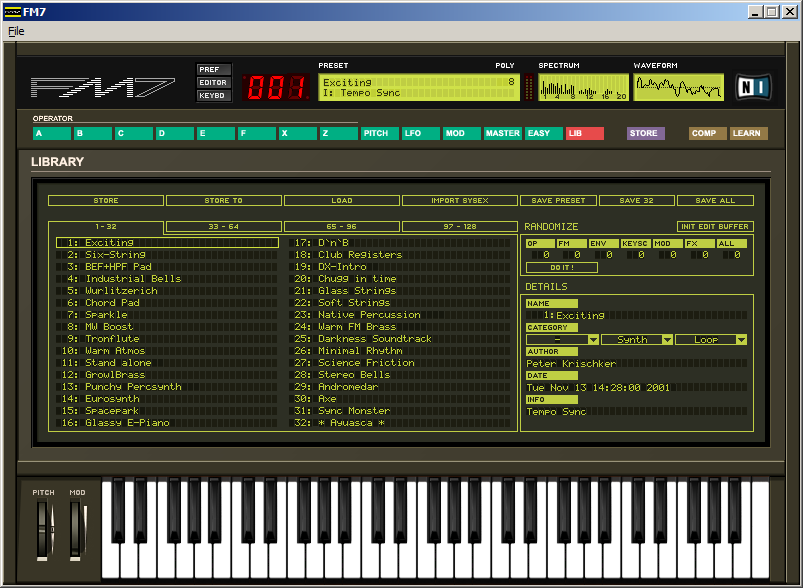Open operator X page

click(x=298, y=133)
